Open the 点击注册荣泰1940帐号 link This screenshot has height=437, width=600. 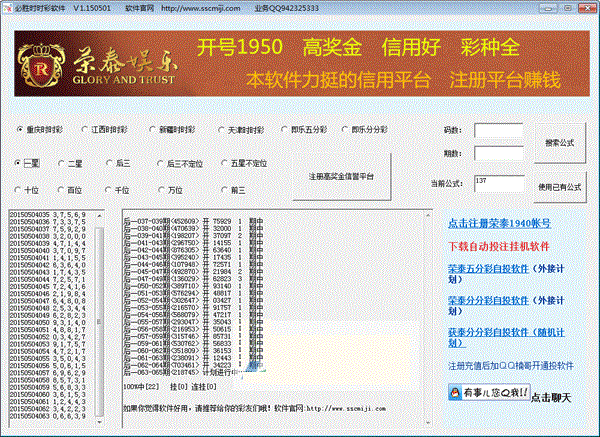(x=499, y=223)
